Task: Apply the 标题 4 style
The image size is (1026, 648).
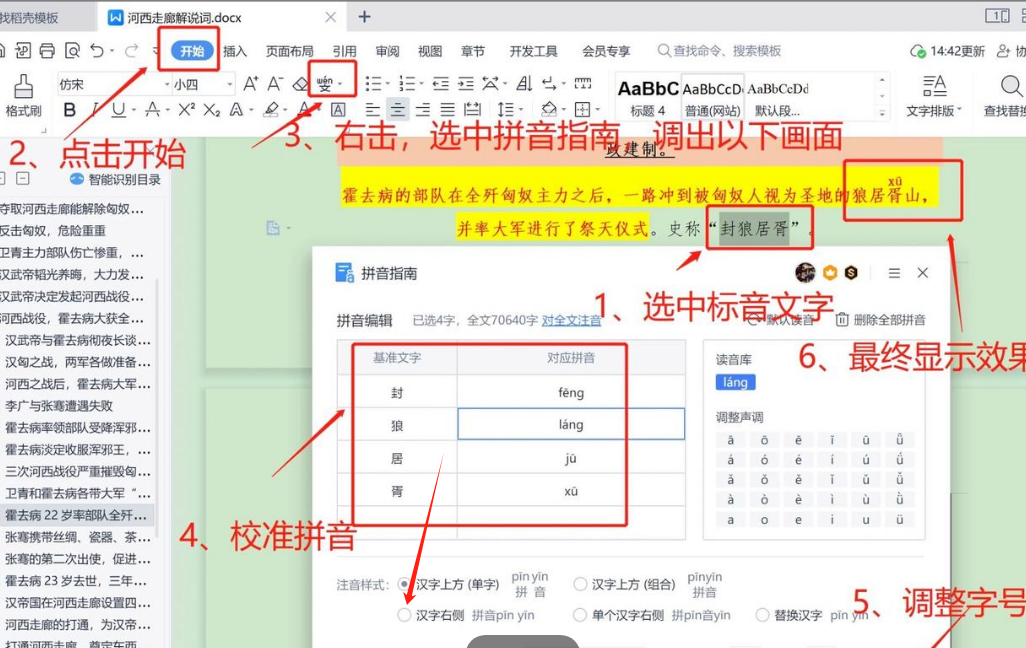Action: click(647, 97)
